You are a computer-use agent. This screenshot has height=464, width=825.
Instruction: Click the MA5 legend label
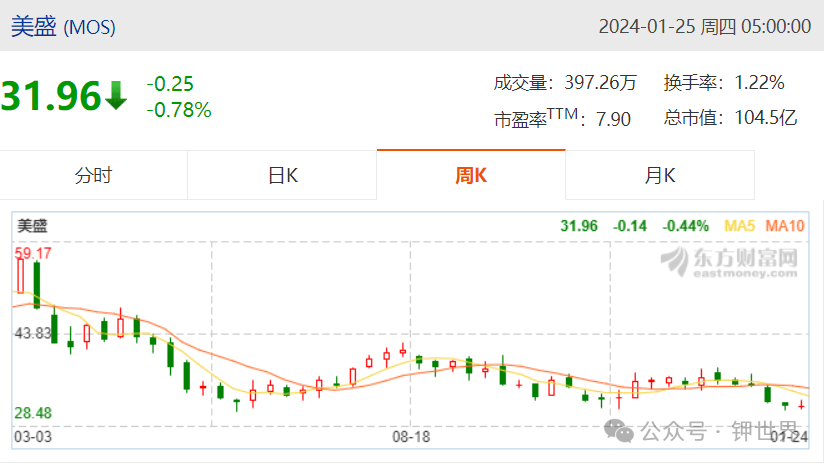(x=739, y=226)
